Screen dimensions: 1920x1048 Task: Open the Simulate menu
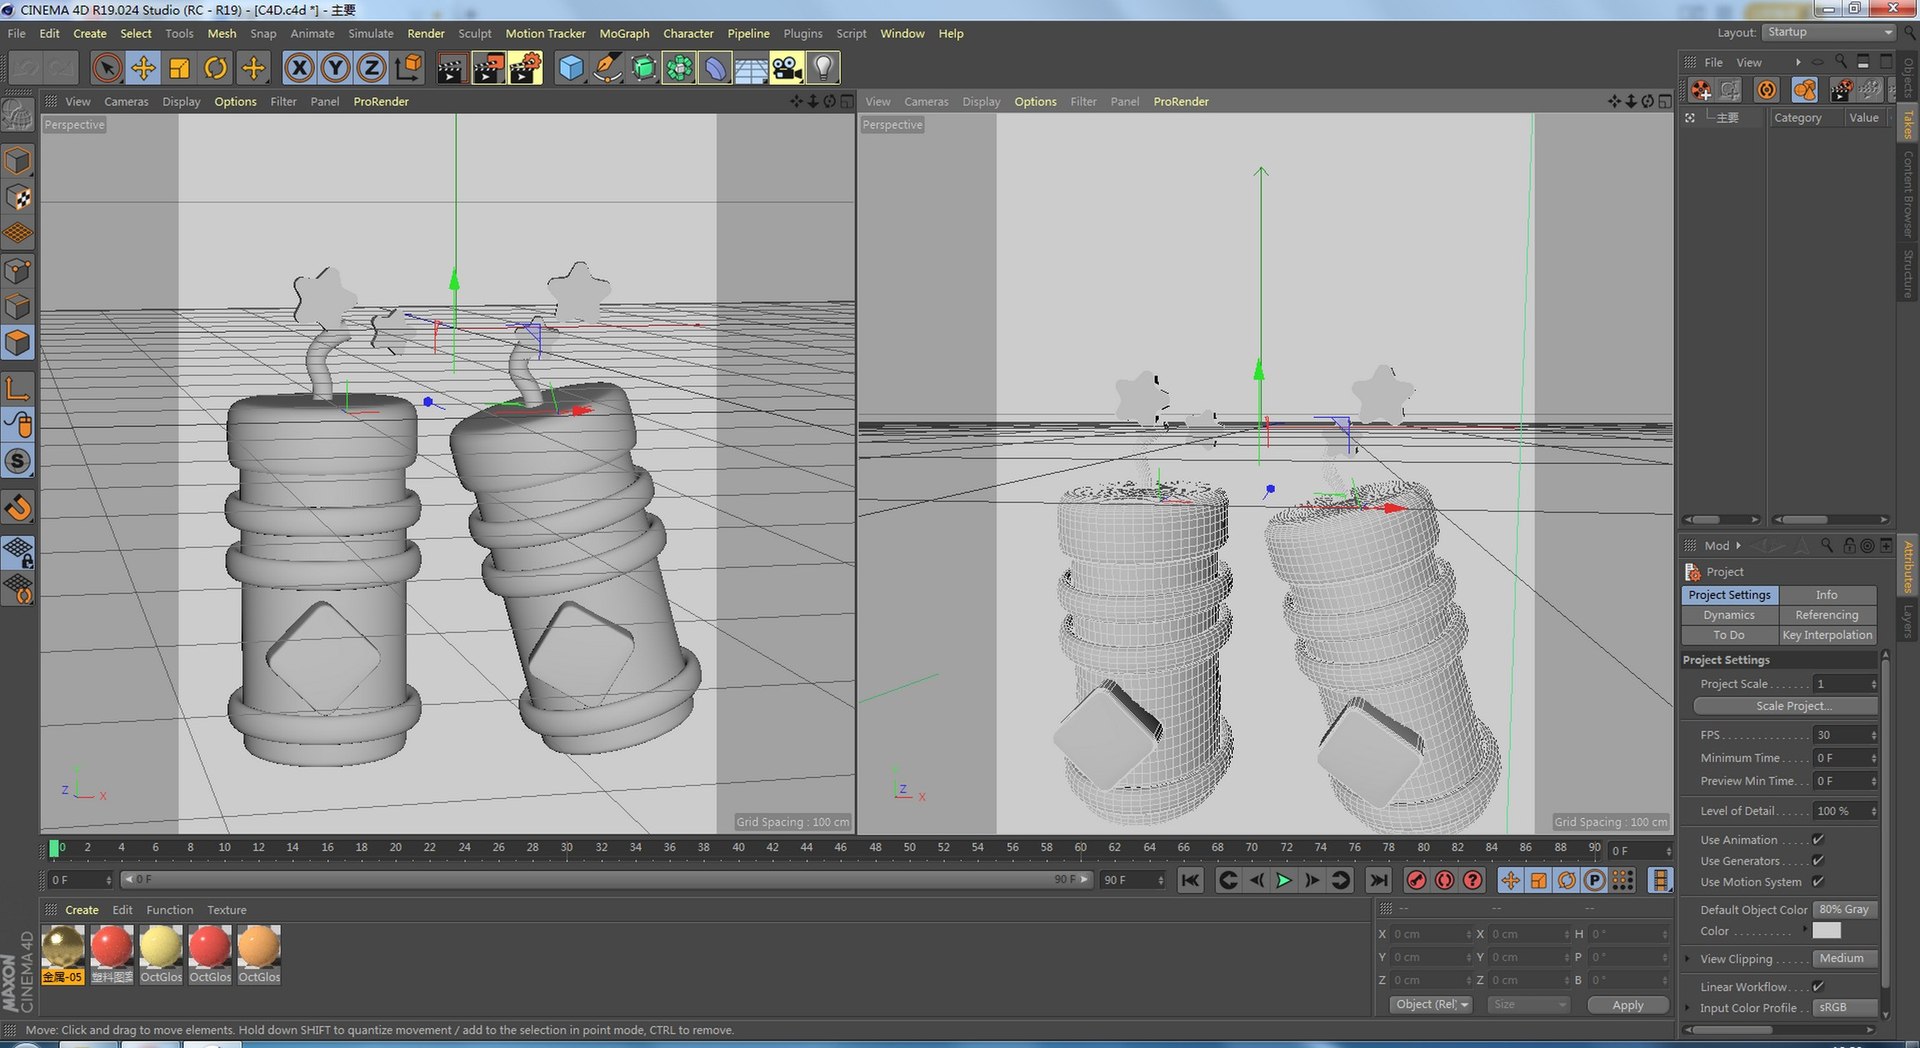pos(371,33)
